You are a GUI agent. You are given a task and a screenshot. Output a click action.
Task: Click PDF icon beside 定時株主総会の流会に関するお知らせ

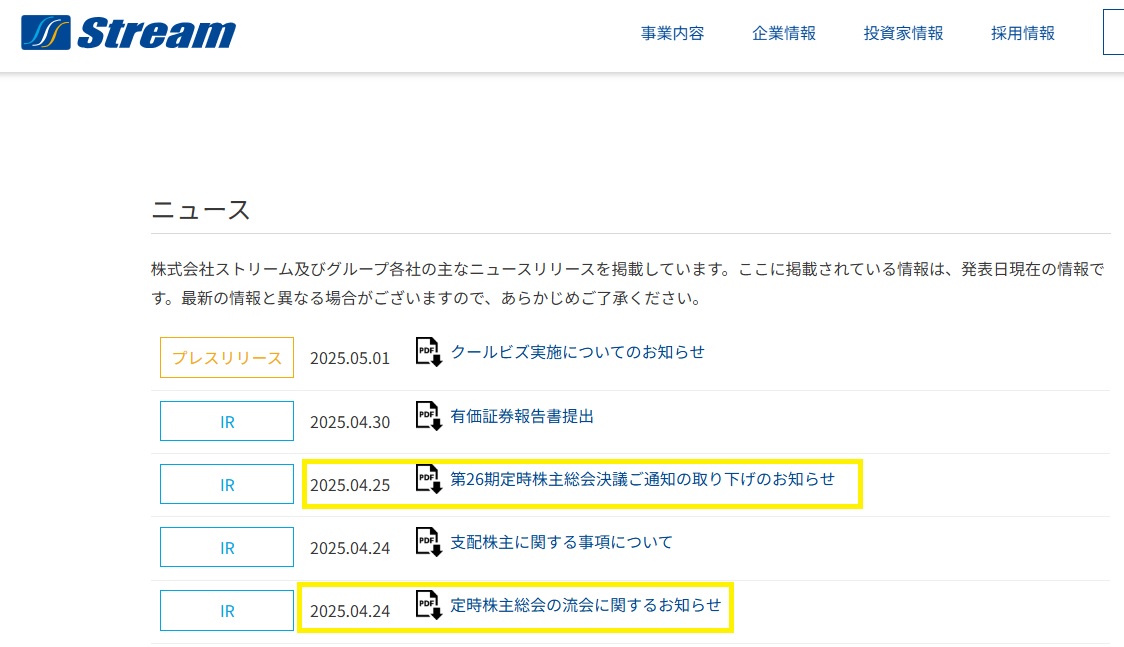(x=428, y=605)
